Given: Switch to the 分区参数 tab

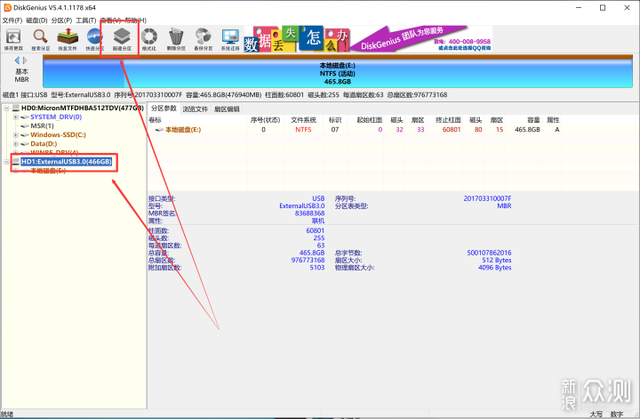Looking at the screenshot, I should [164, 109].
